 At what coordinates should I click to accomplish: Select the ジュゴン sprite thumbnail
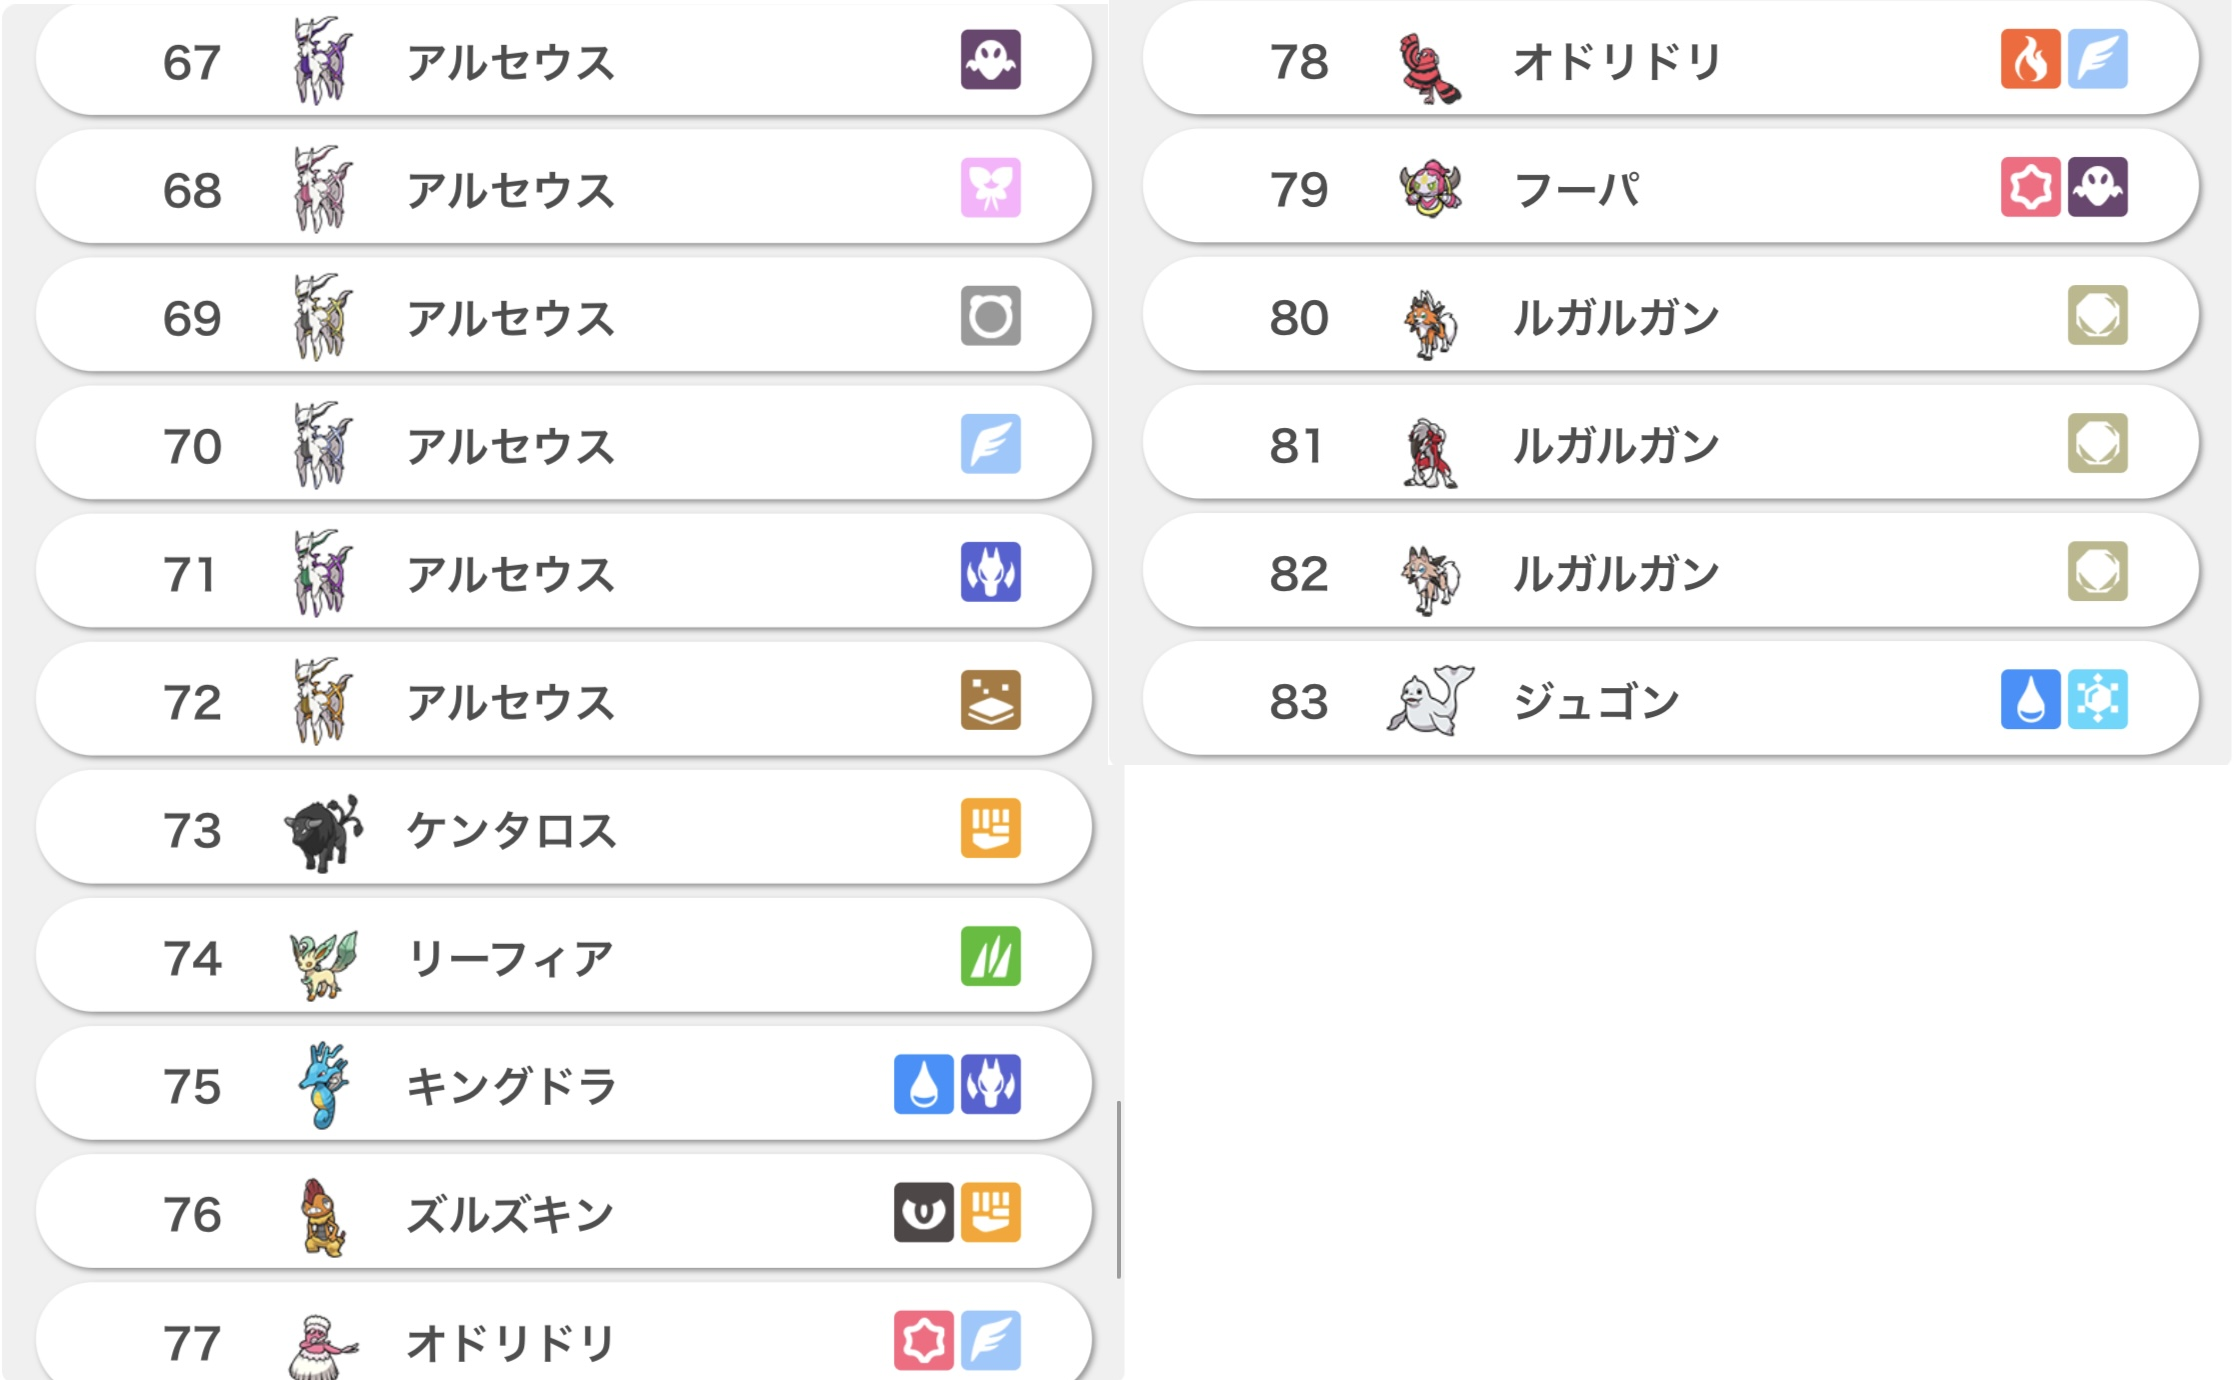(x=1430, y=702)
